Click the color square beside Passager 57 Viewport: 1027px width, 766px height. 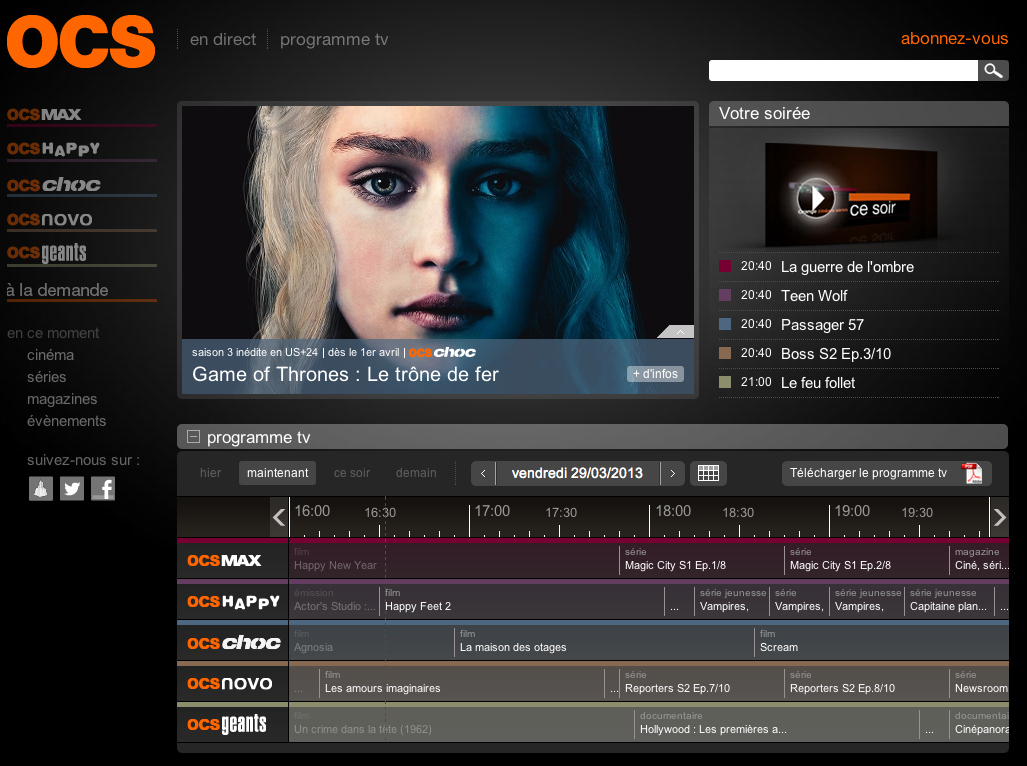pos(725,323)
